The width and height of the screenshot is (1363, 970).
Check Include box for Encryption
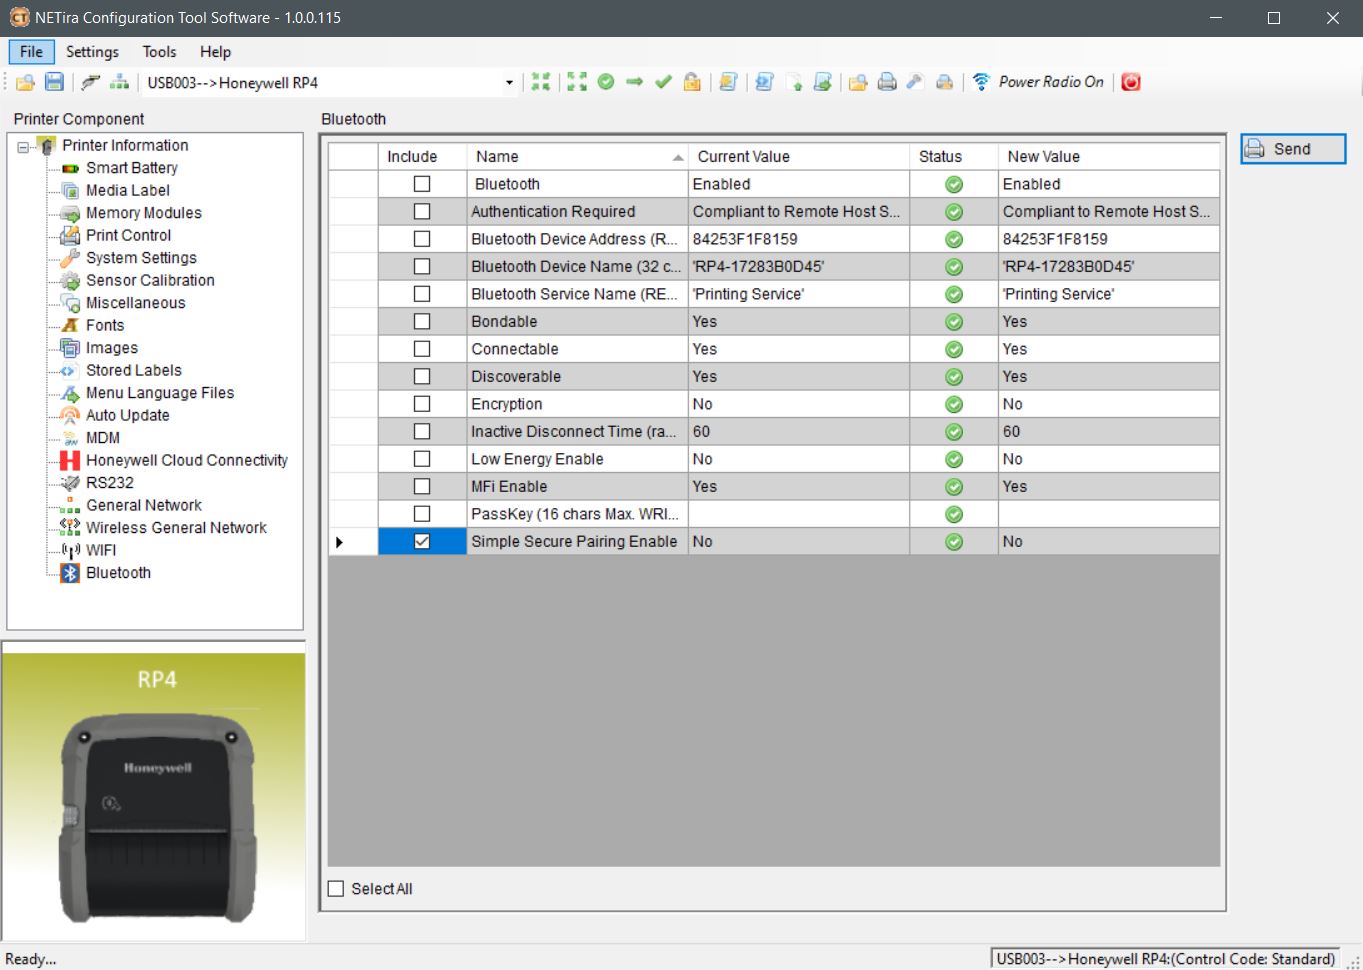click(x=422, y=404)
